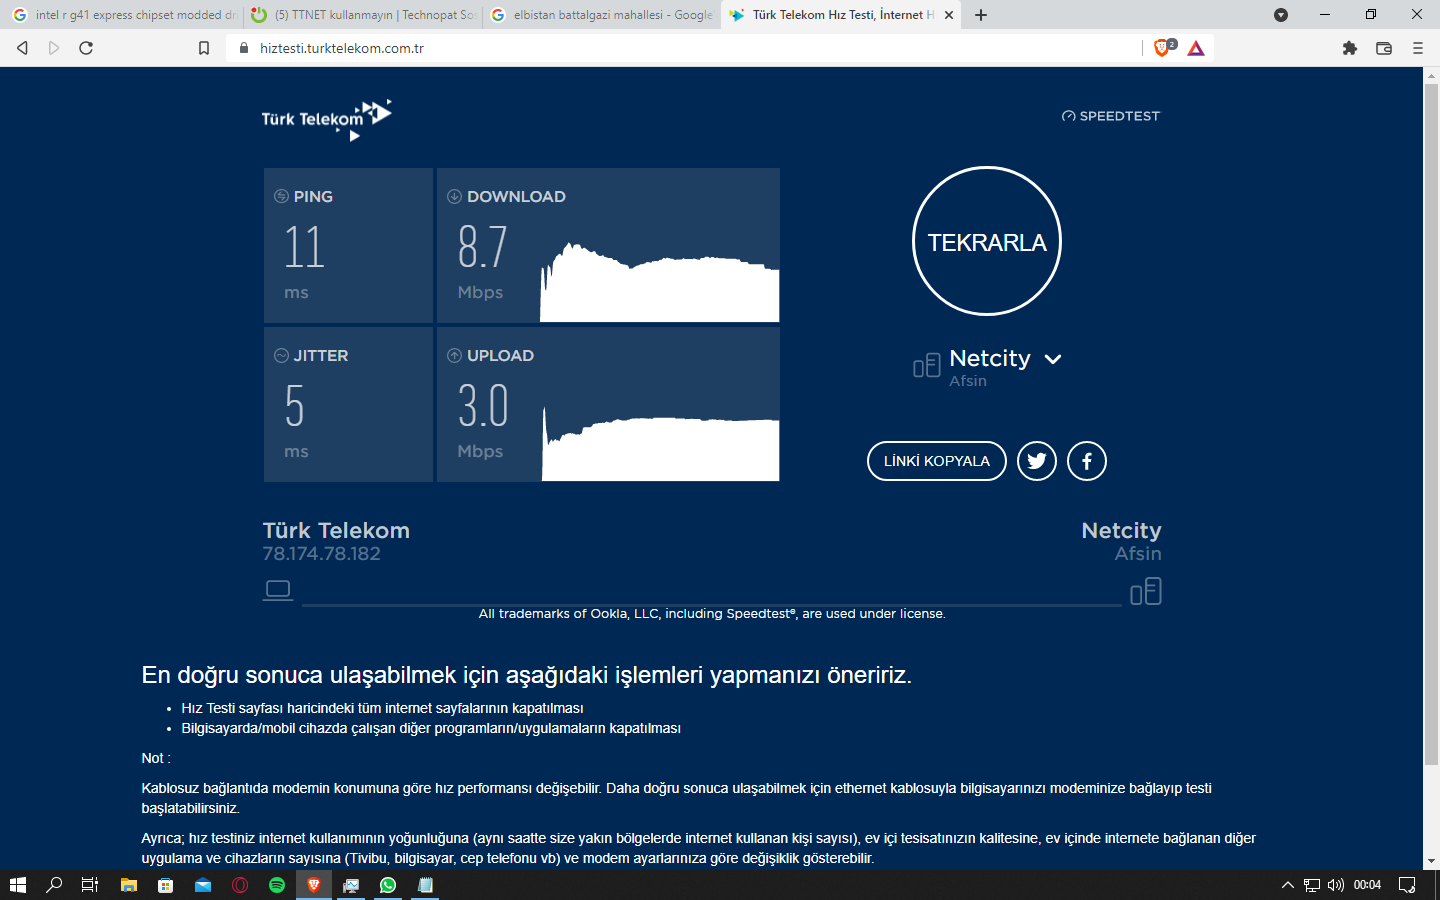Switch to Notepad on the taskbar
The height and width of the screenshot is (900, 1440).
click(x=425, y=885)
